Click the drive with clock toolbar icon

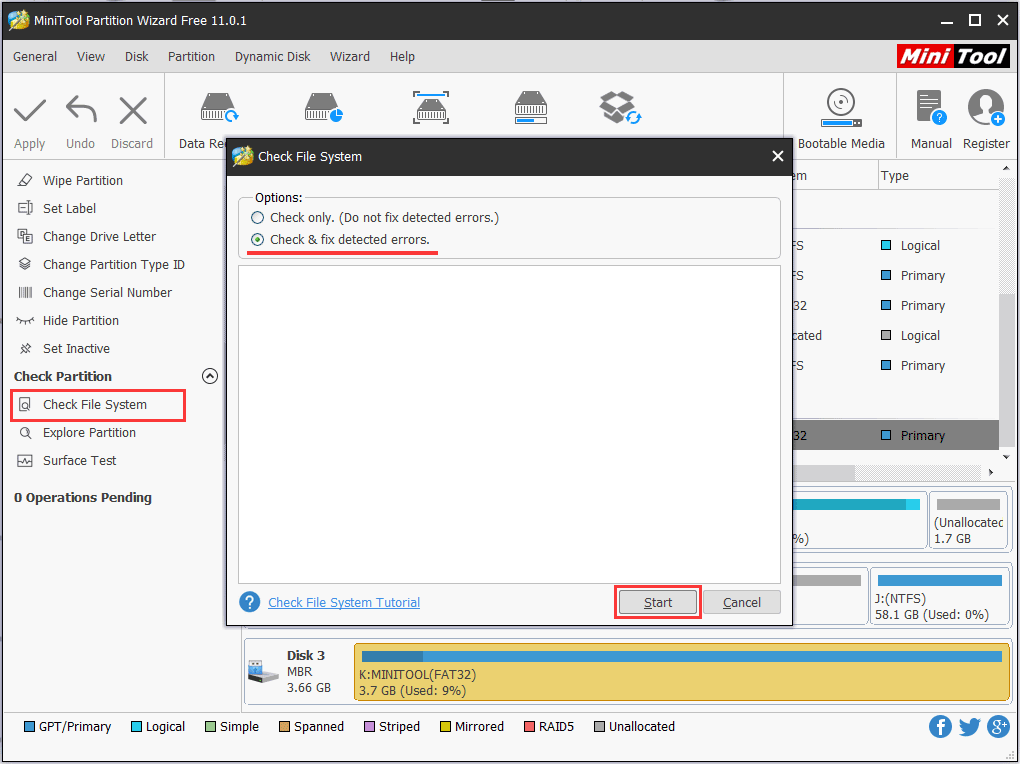(323, 108)
